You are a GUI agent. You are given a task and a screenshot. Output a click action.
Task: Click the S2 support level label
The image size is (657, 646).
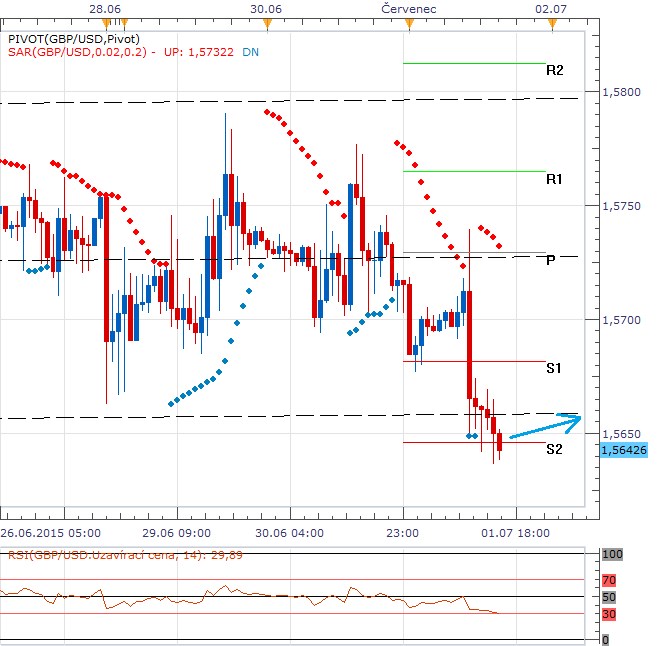554,450
